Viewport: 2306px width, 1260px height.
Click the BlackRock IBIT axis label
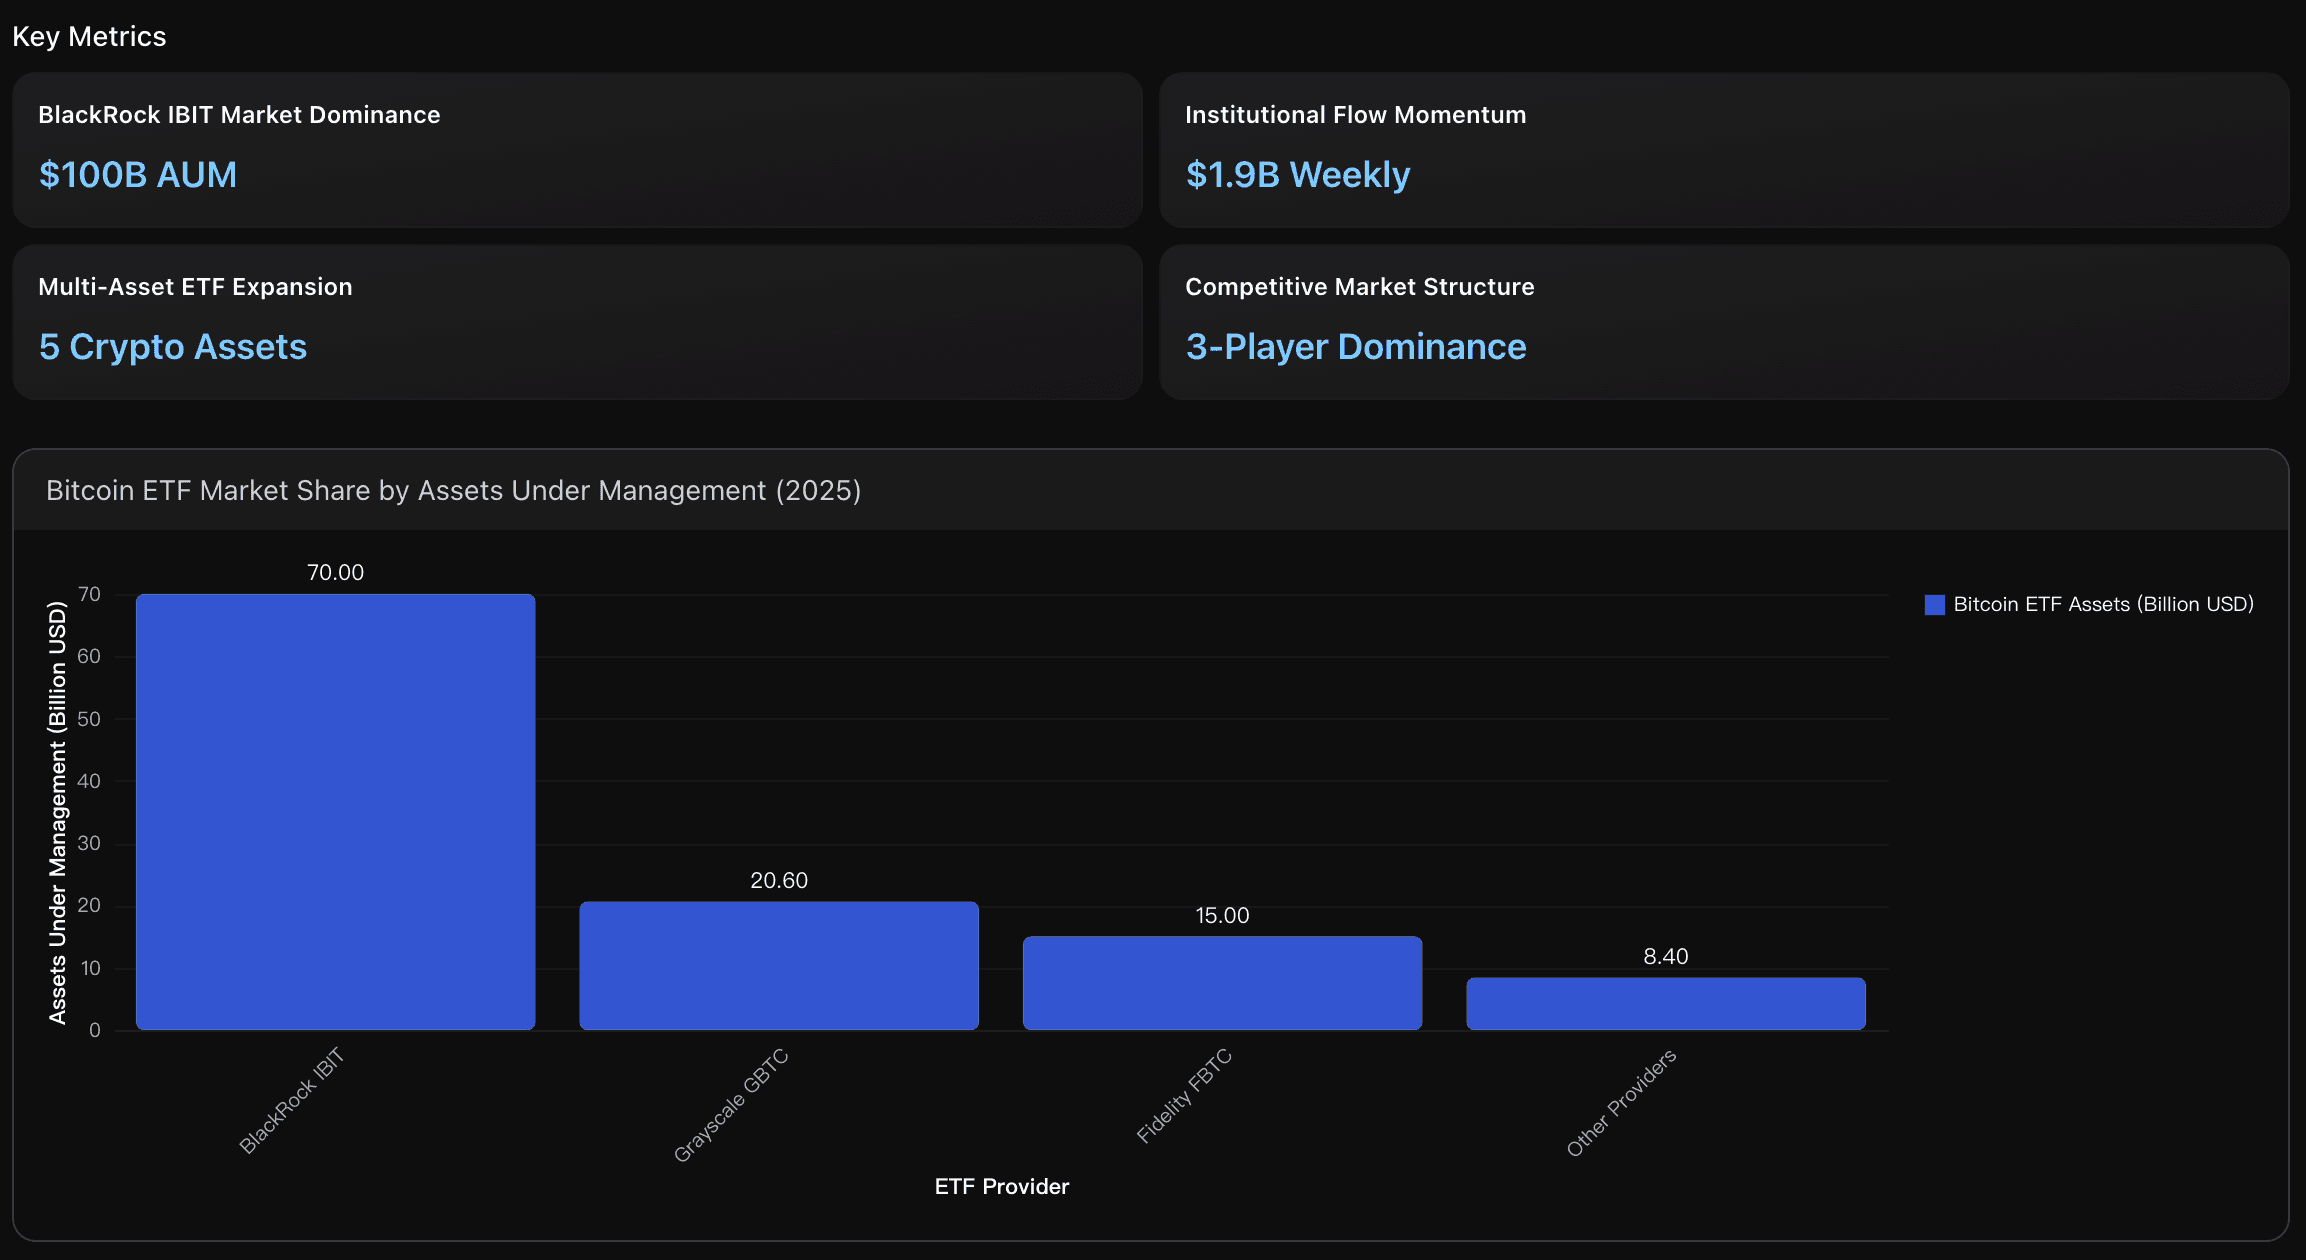point(291,1101)
